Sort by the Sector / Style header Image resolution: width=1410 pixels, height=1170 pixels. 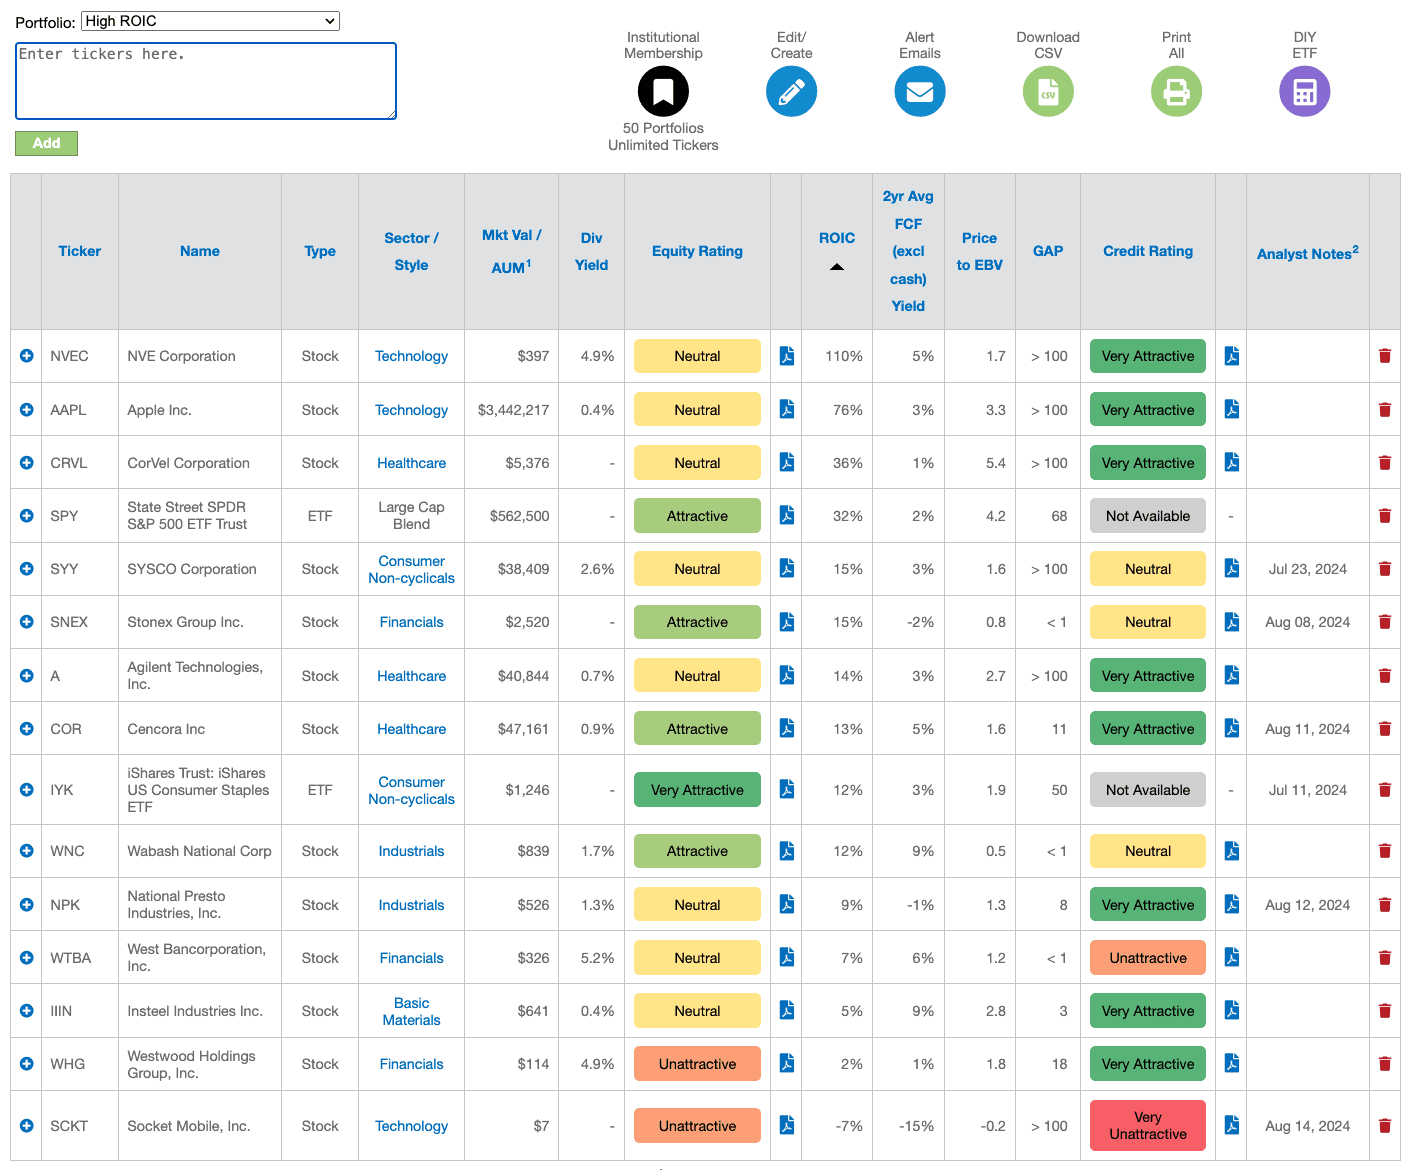click(x=411, y=251)
